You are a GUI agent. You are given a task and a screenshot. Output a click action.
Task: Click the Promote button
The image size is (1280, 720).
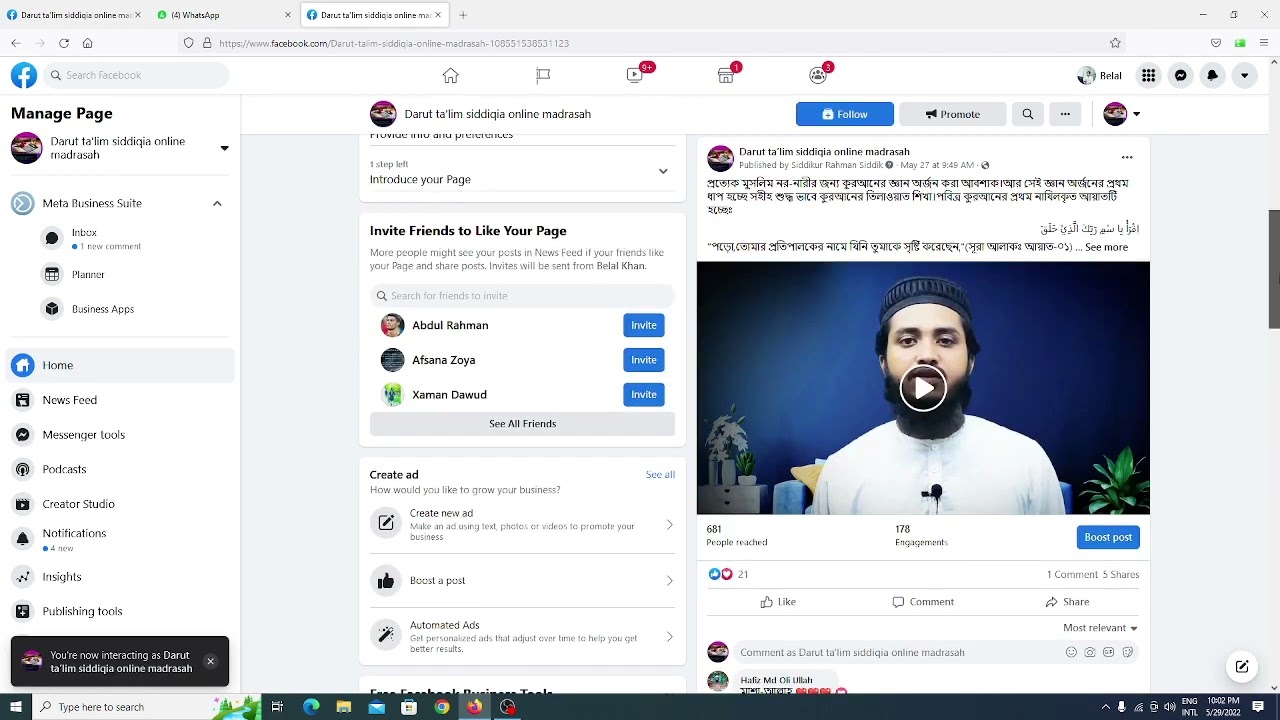(x=952, y=114)
